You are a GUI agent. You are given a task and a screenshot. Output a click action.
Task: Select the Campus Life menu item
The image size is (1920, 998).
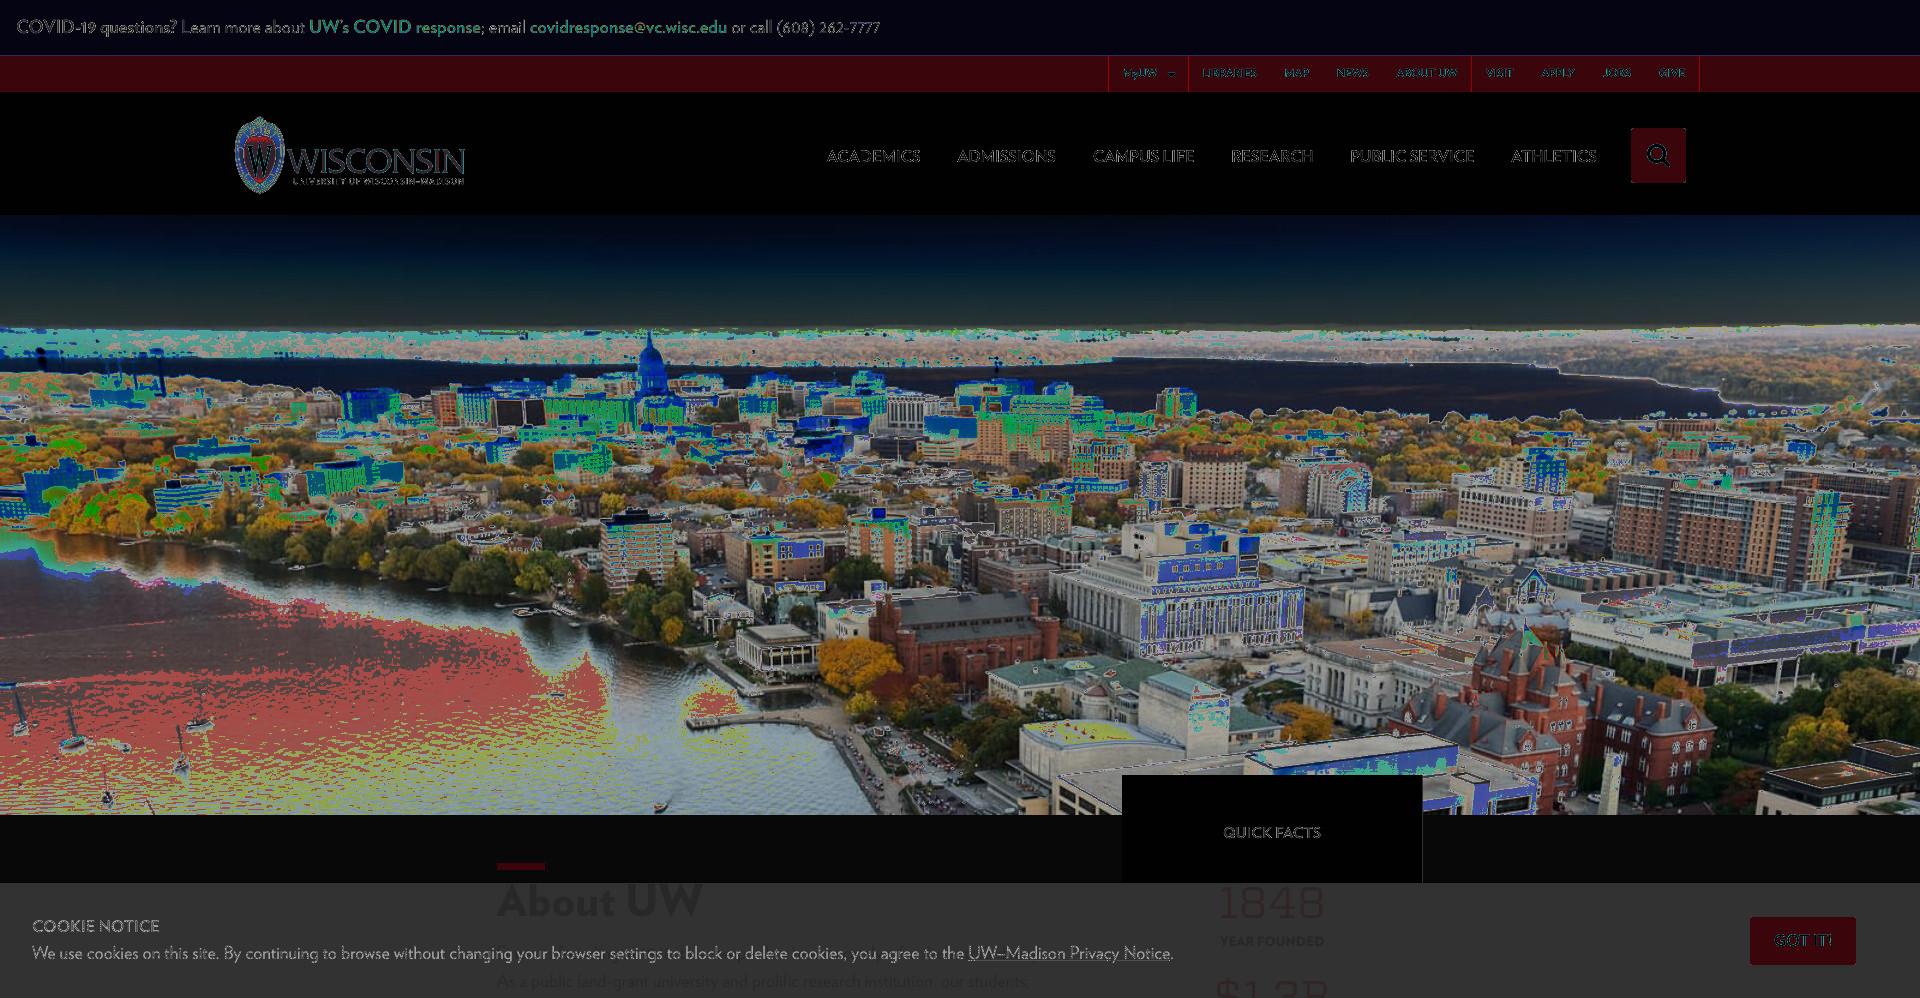pyautogui.click(x=1143, y=156)
